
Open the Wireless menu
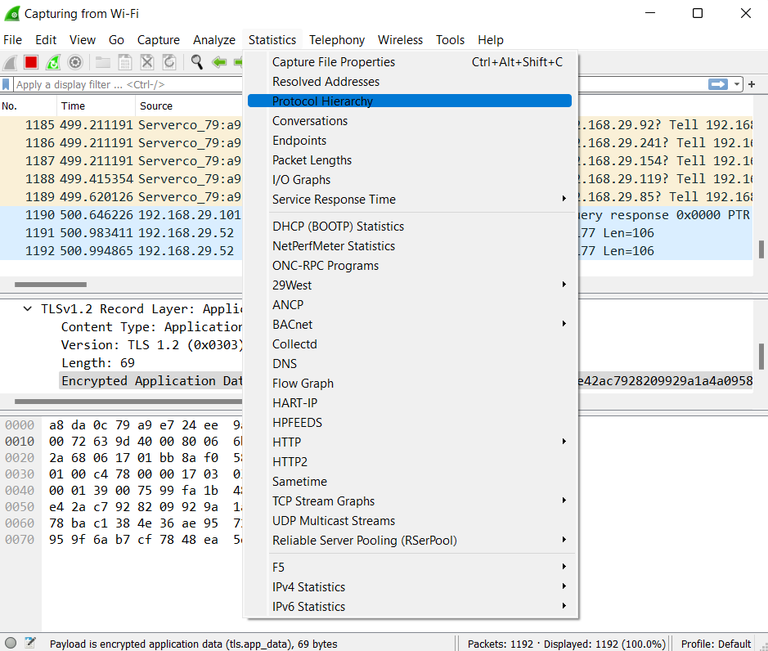[x=400, y=40]
